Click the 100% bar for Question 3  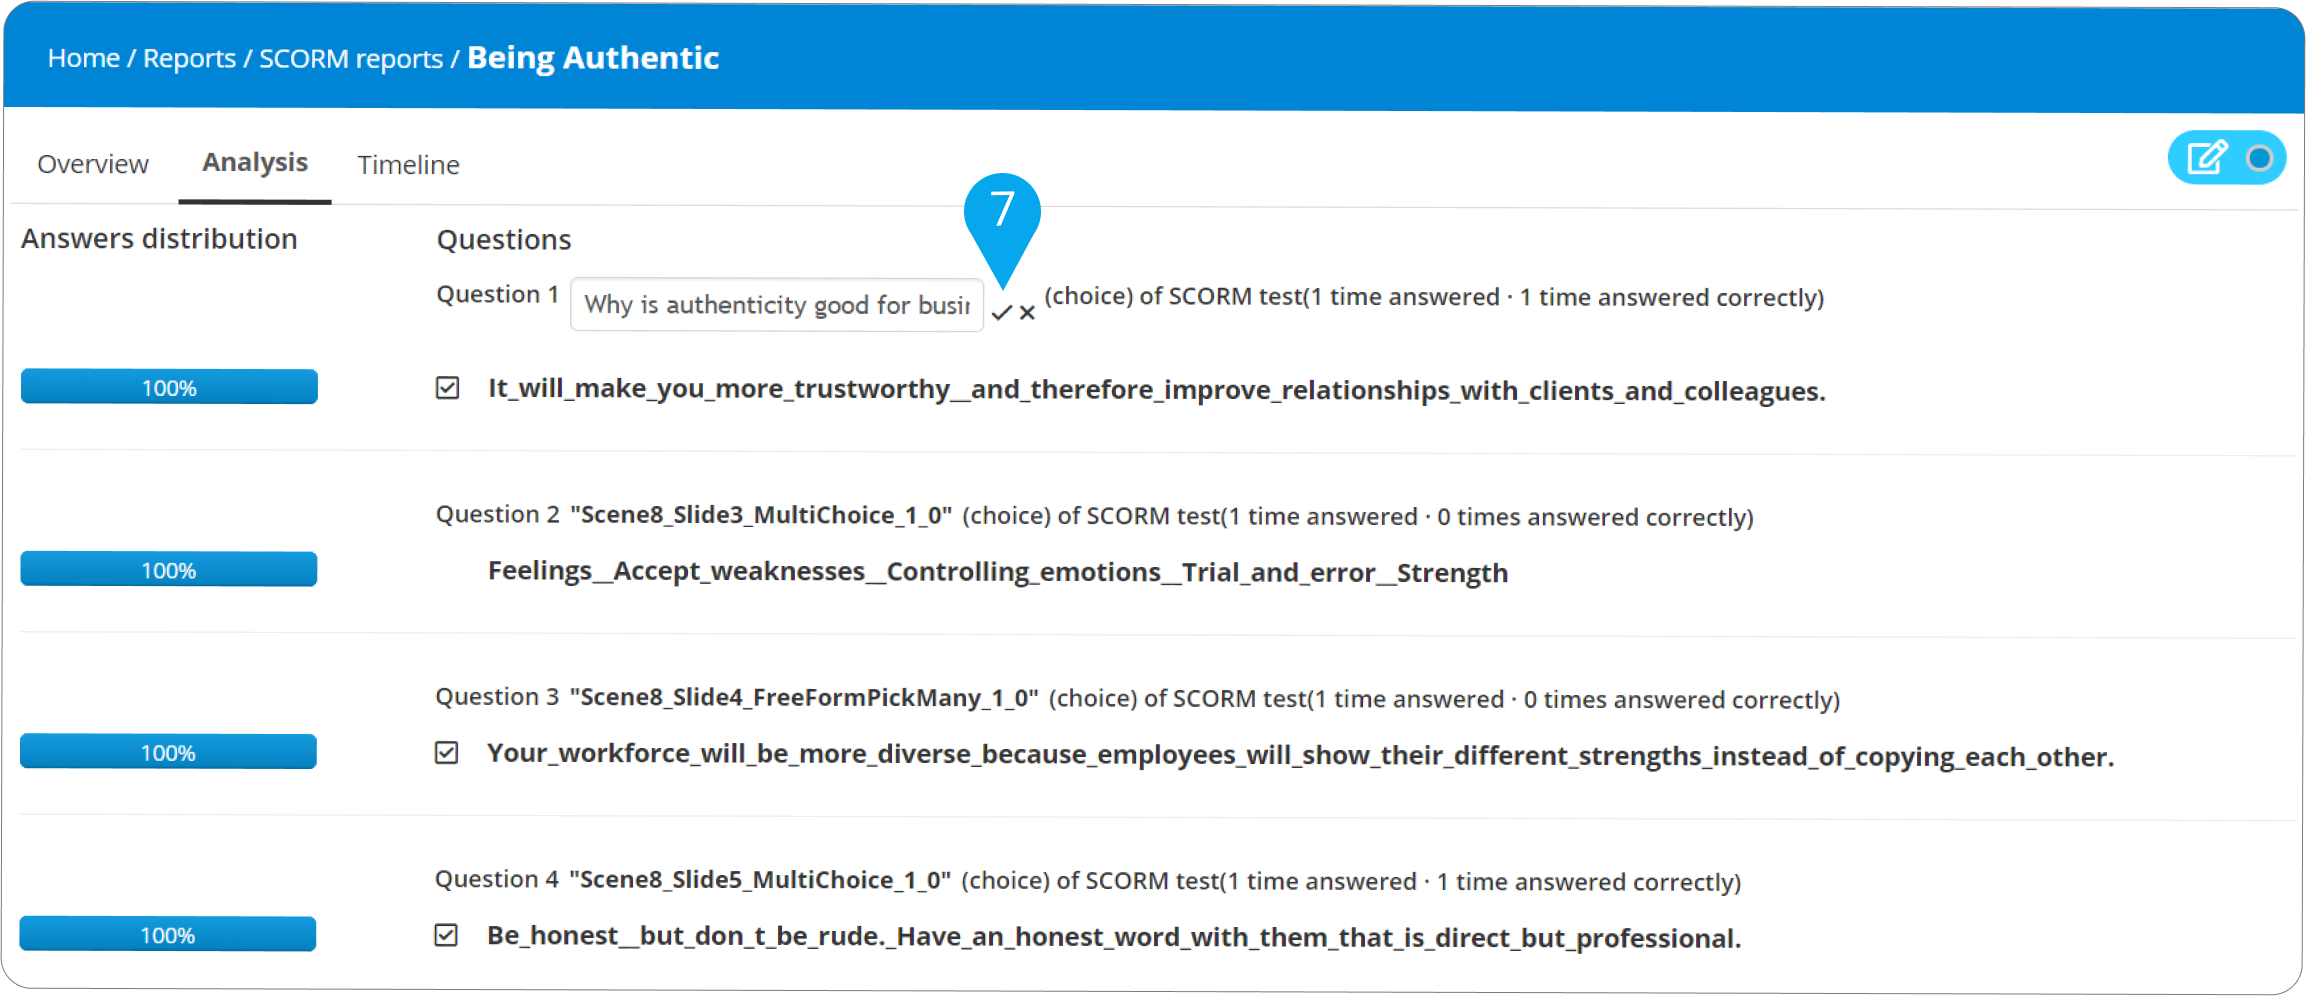(168, 752)
